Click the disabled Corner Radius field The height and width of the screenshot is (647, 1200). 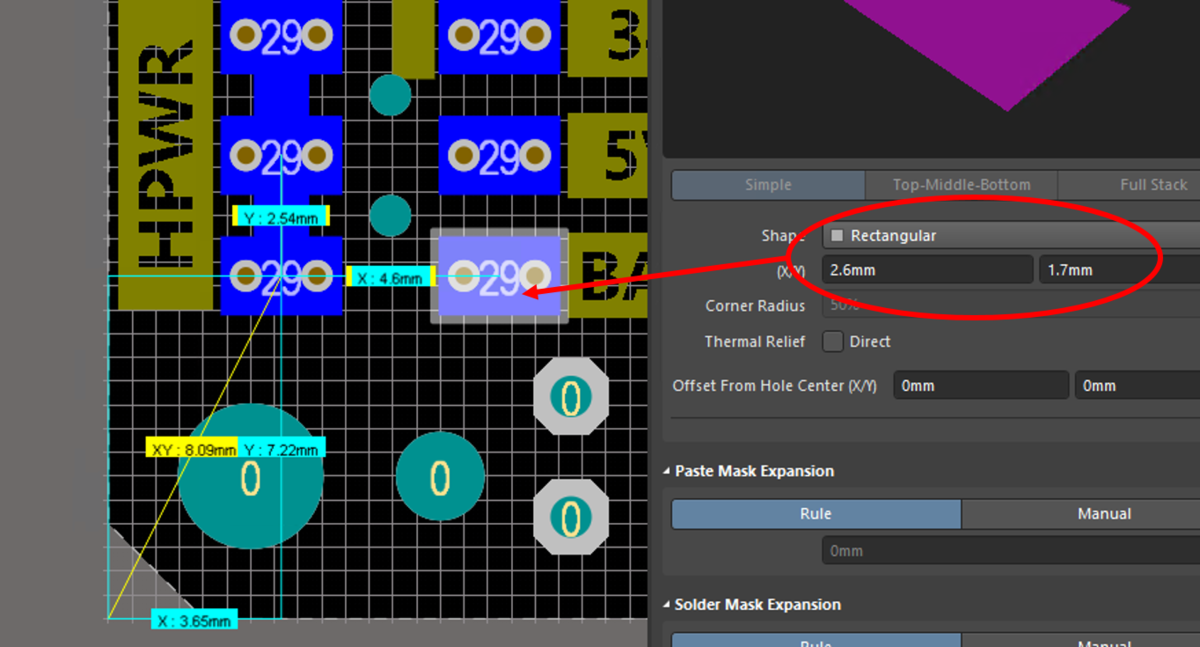pos(1011,305)
